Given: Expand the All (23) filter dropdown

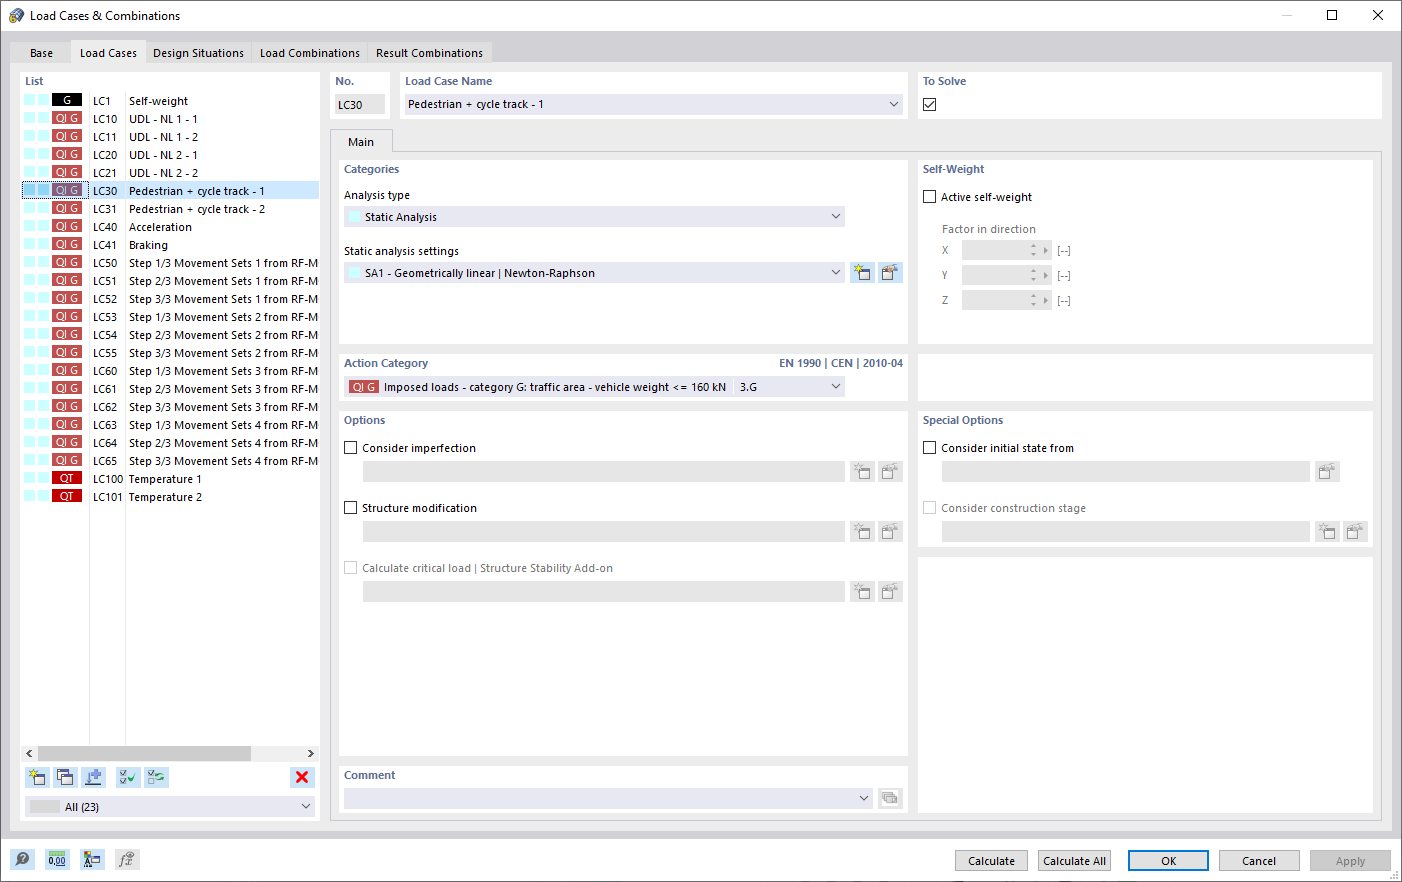Looking at the screenshot, I should (x=307, y=806).
